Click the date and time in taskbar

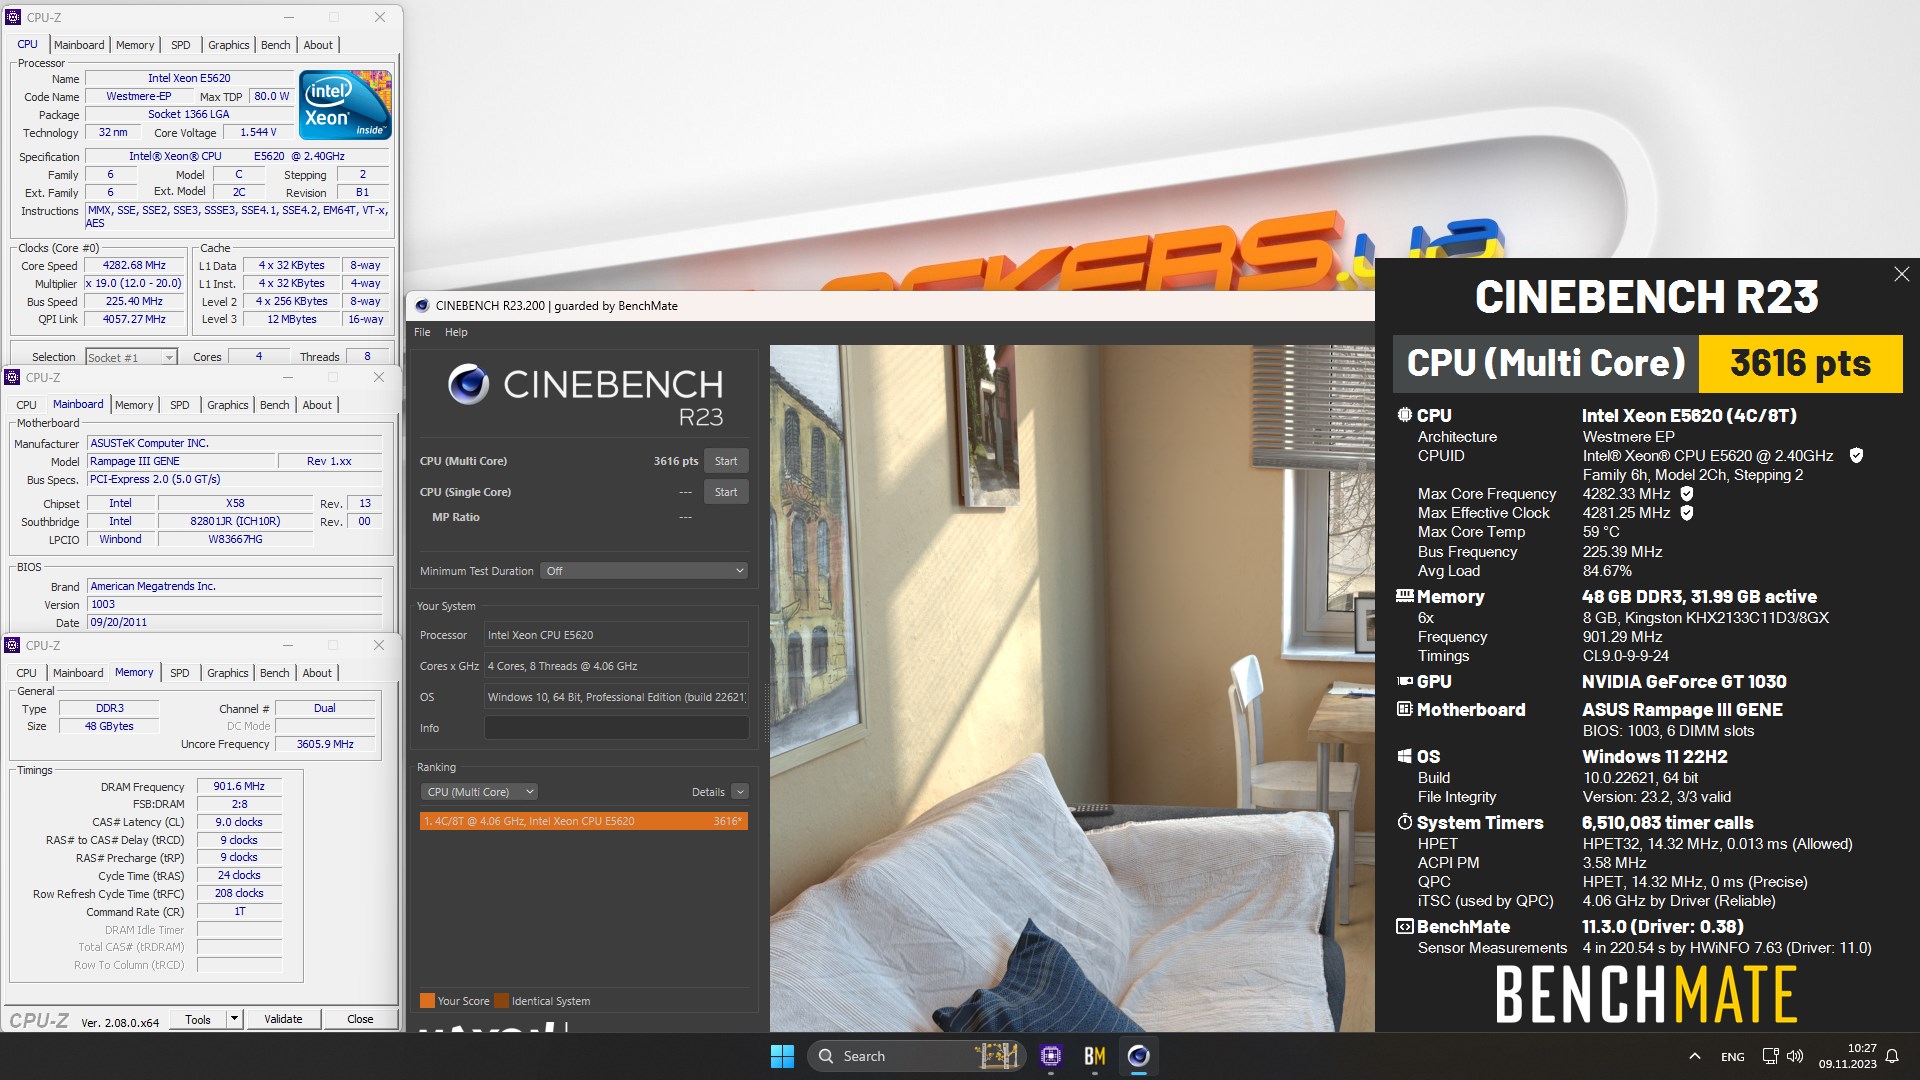pyautogui.click(x=1847, y=1056)
